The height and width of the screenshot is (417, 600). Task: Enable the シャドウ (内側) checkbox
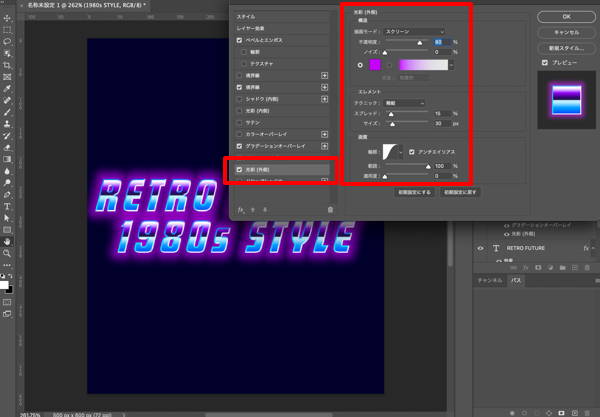pos(240,99)
